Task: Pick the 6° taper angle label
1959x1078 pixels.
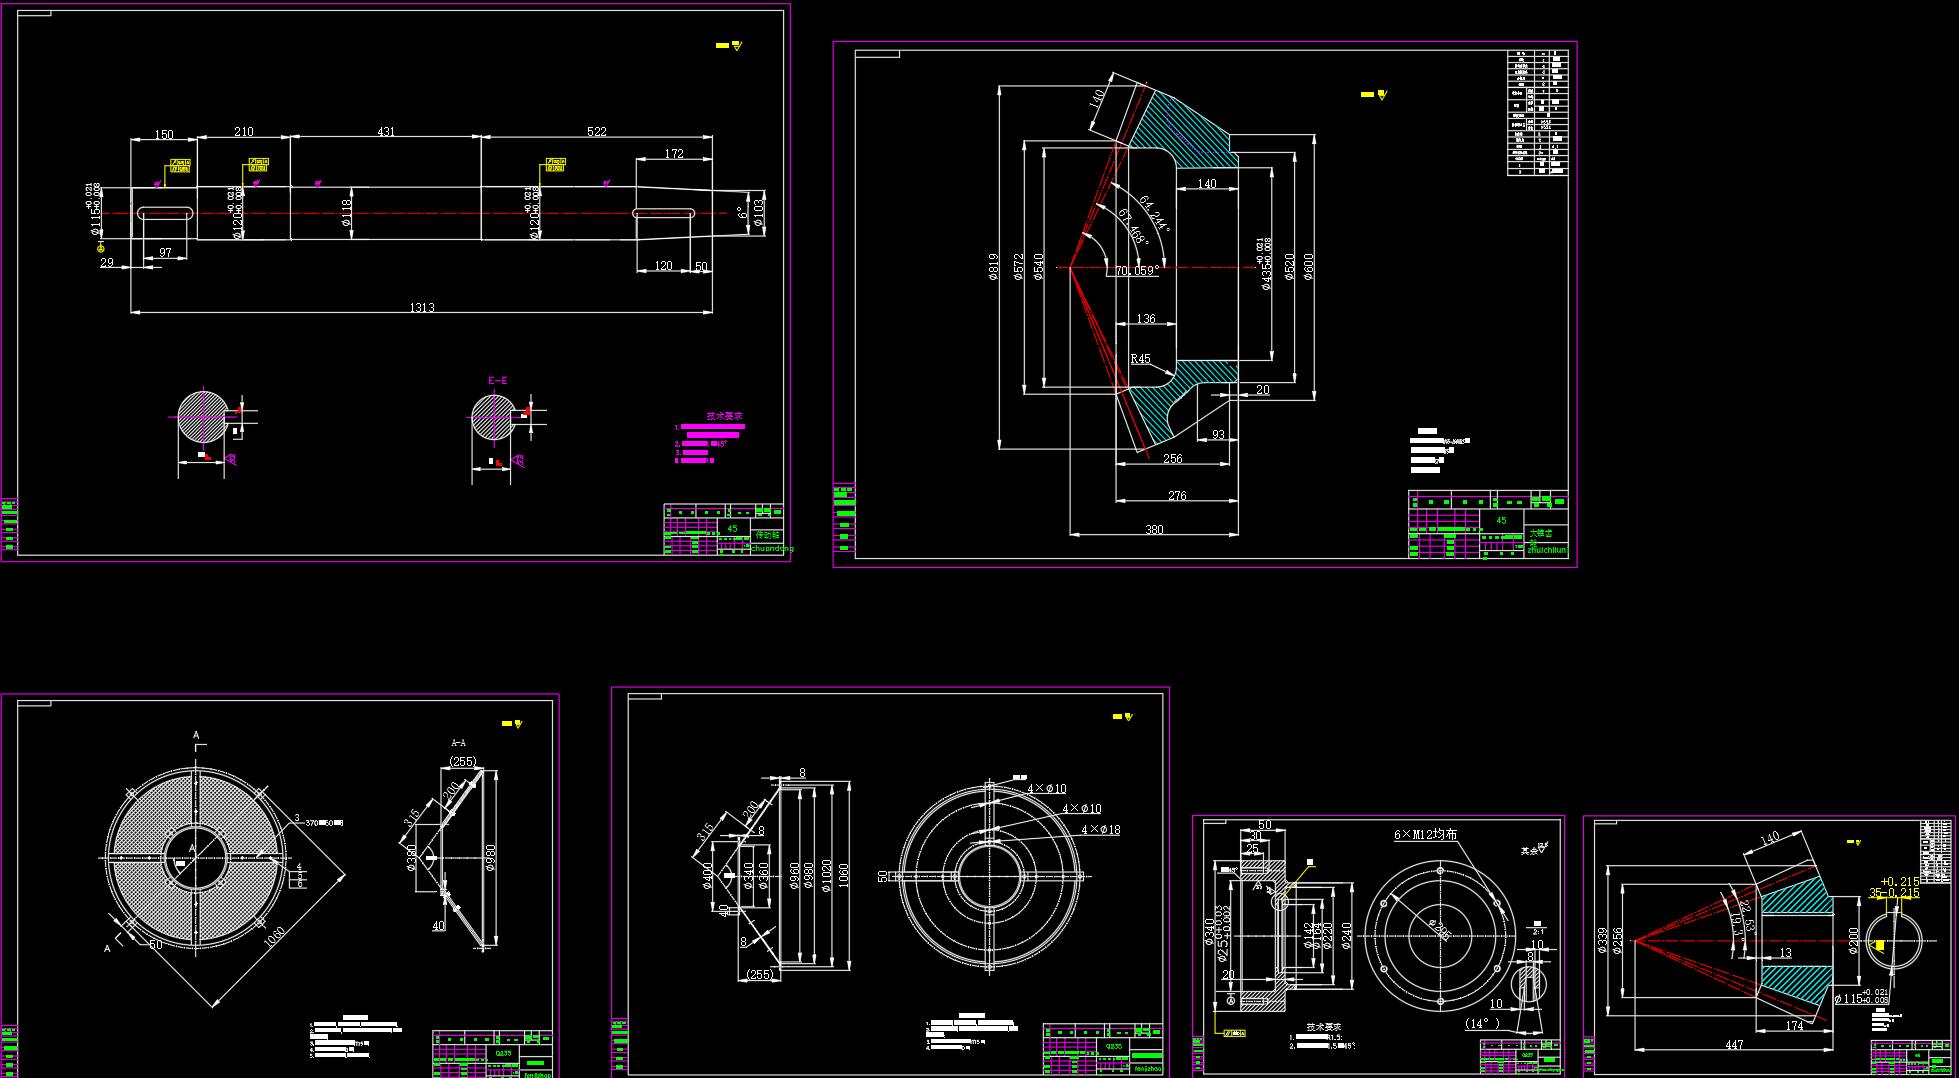Action: (742, 213)
